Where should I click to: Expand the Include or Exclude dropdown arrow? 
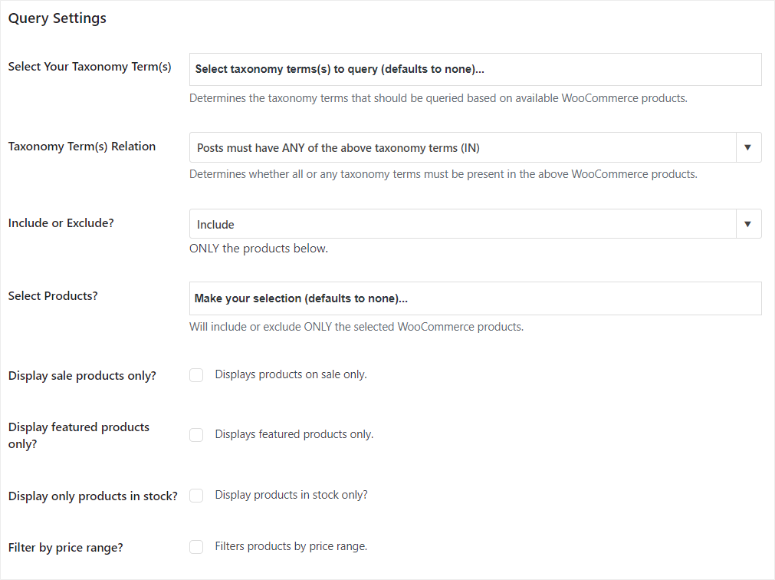click(748, 224)
